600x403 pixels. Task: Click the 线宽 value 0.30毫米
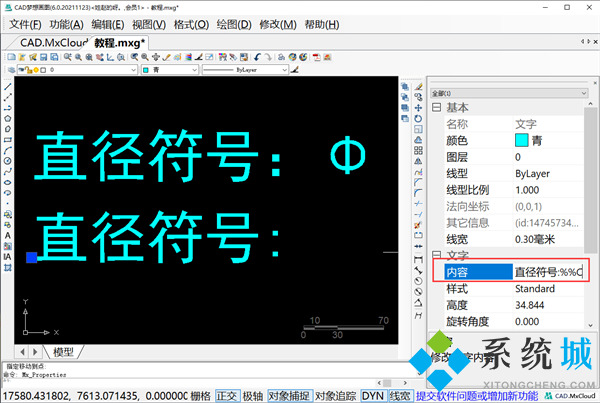point(535,240)
